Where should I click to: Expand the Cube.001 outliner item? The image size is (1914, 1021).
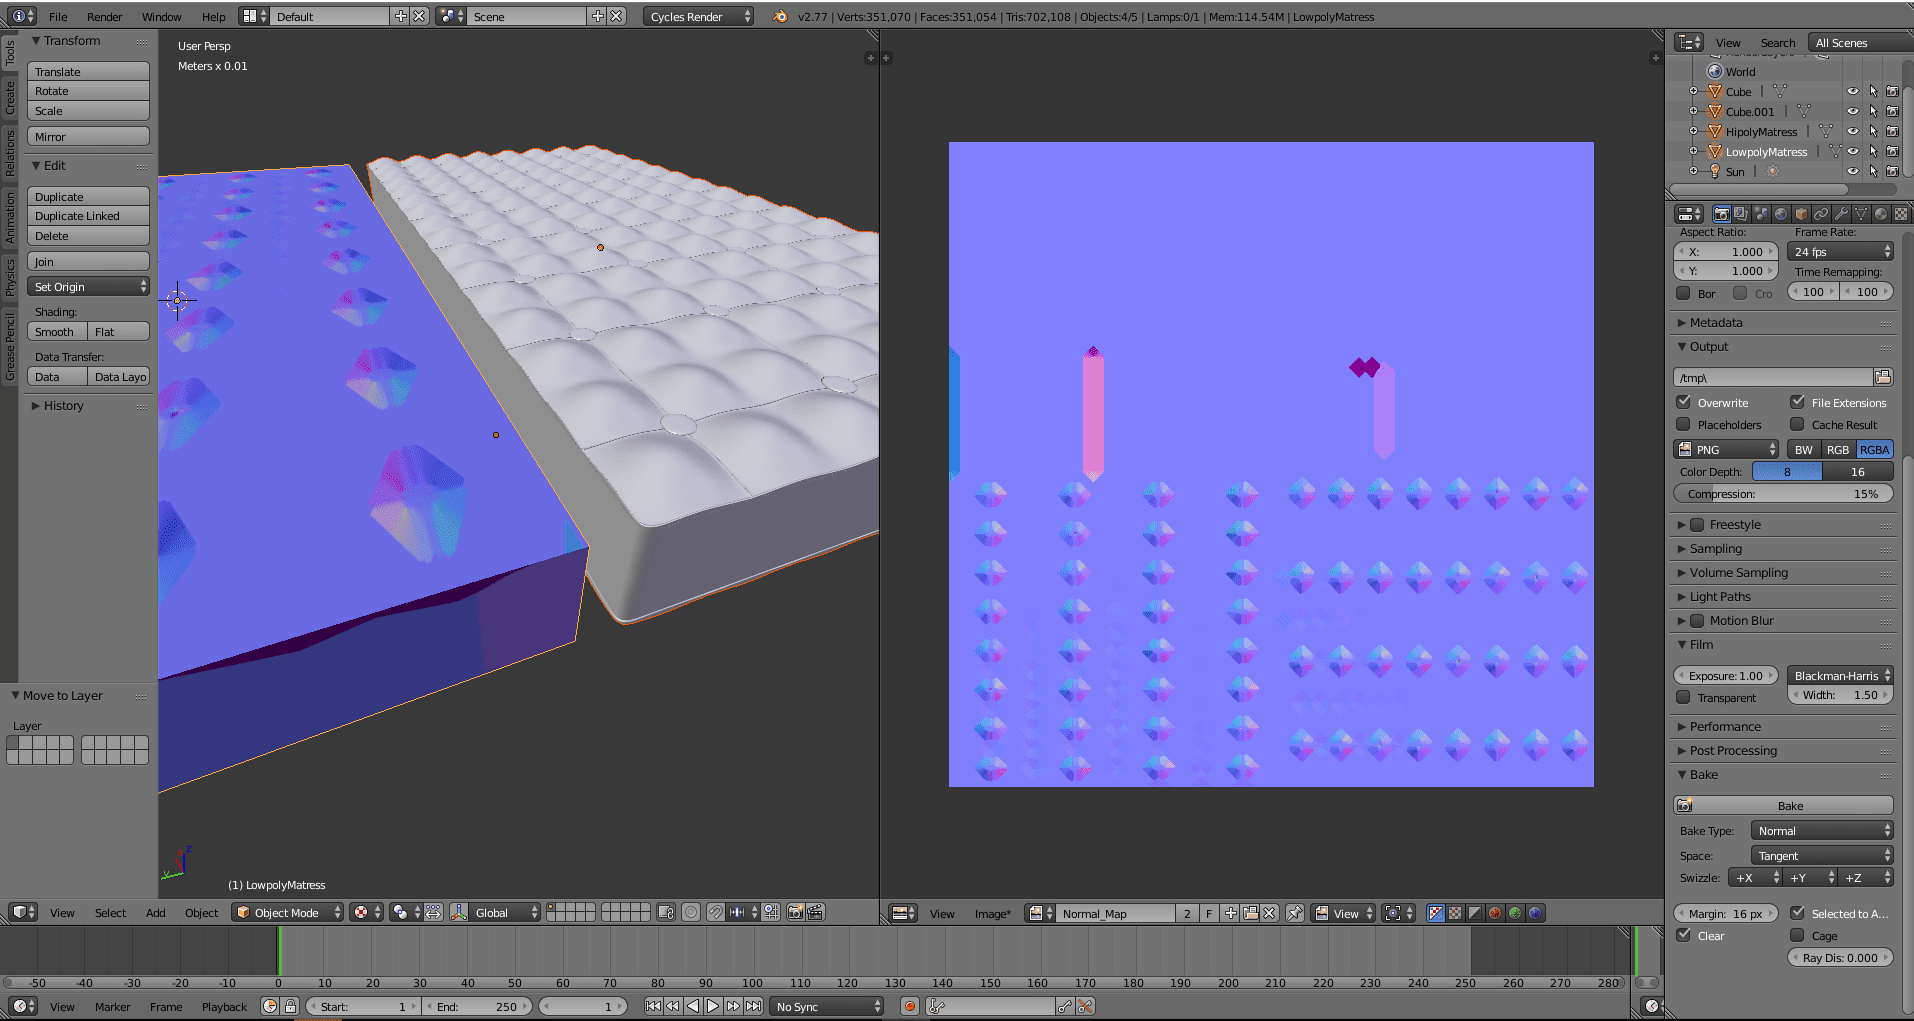click(x=1694, y=111)
